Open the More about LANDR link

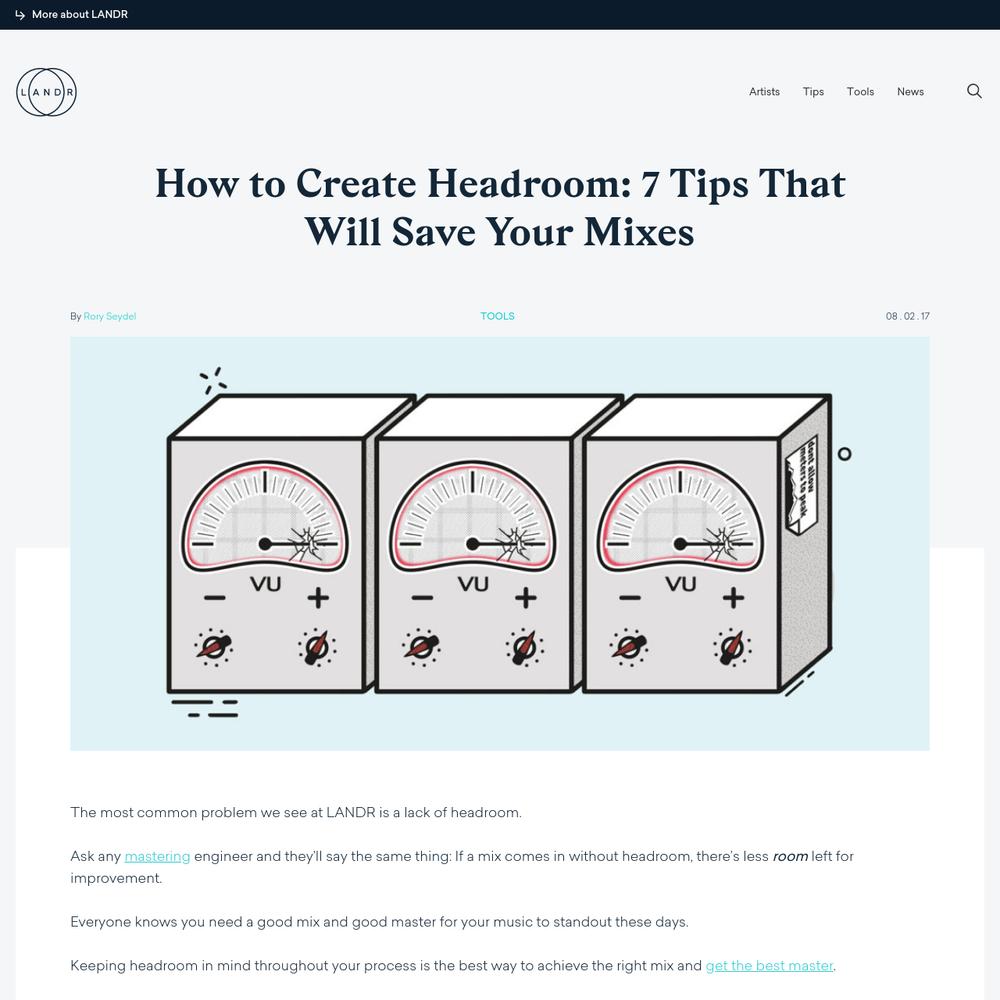[80, 14]
